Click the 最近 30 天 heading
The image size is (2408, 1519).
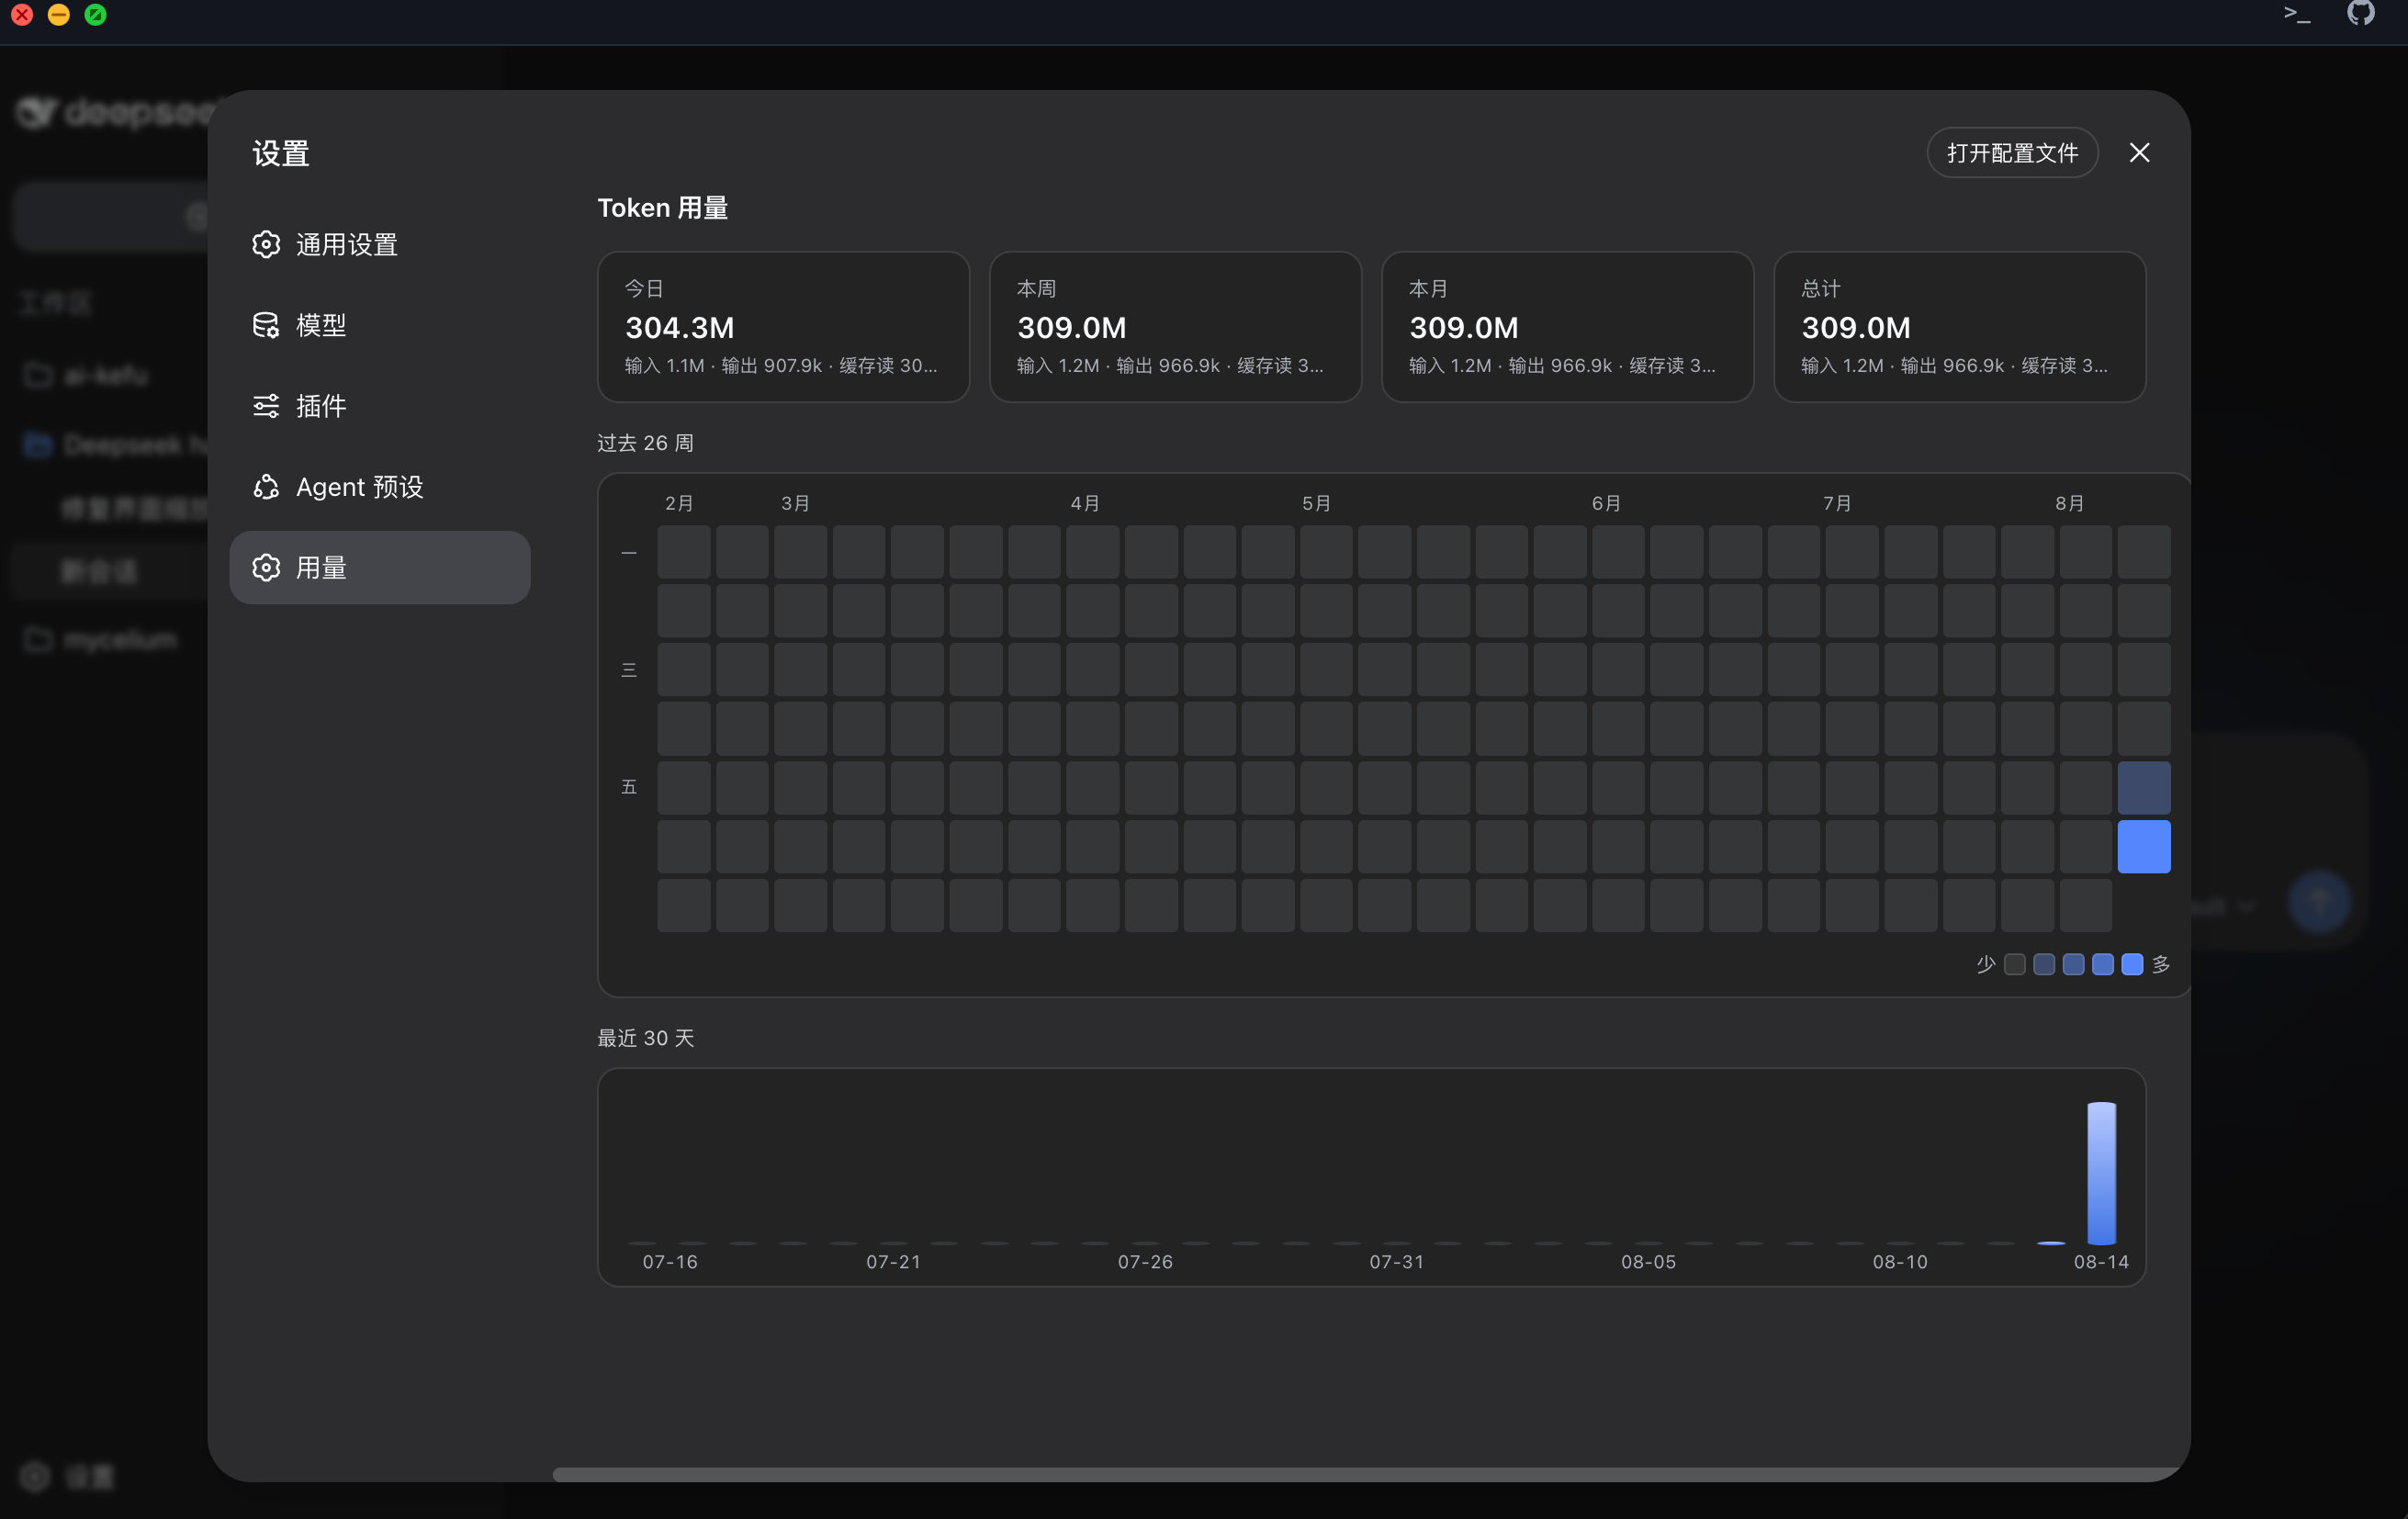click(x=645, y=1038)
